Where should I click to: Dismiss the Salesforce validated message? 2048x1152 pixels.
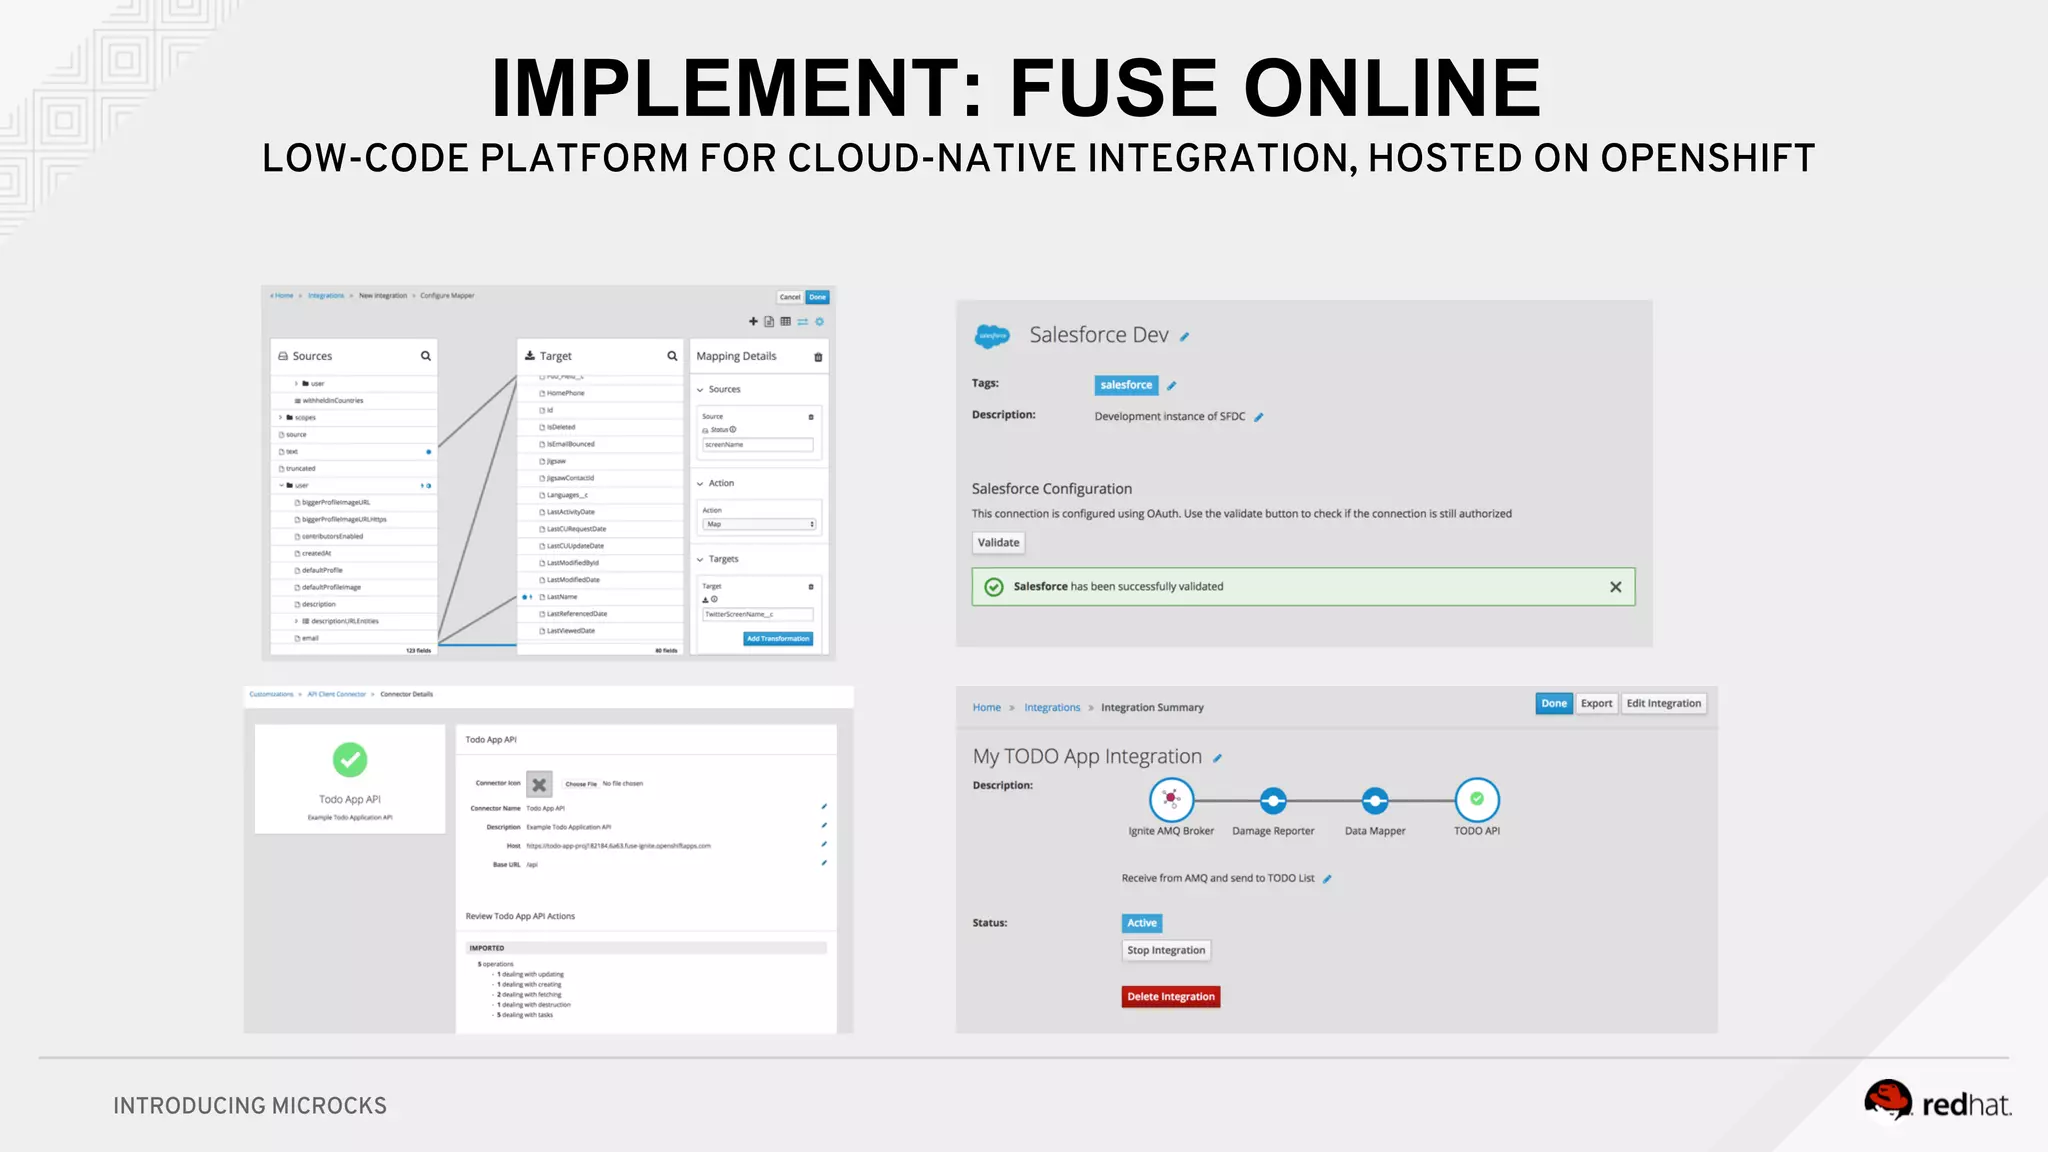click(1615, 587)
